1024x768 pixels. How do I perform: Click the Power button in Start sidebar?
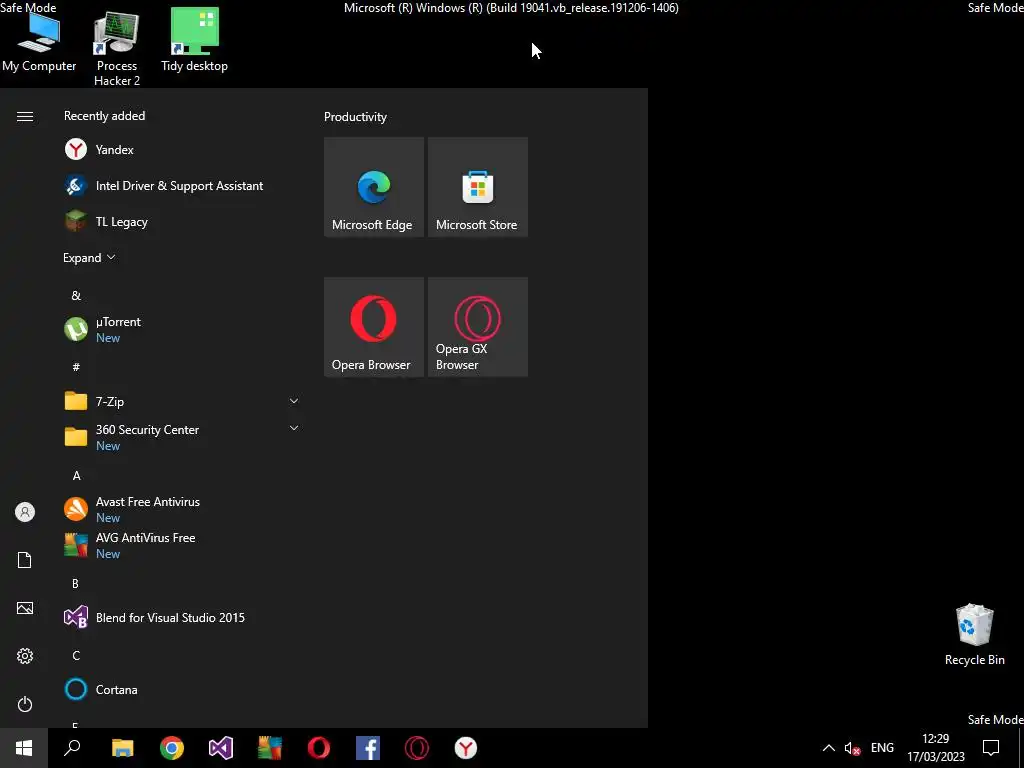[x=25, y=704]
